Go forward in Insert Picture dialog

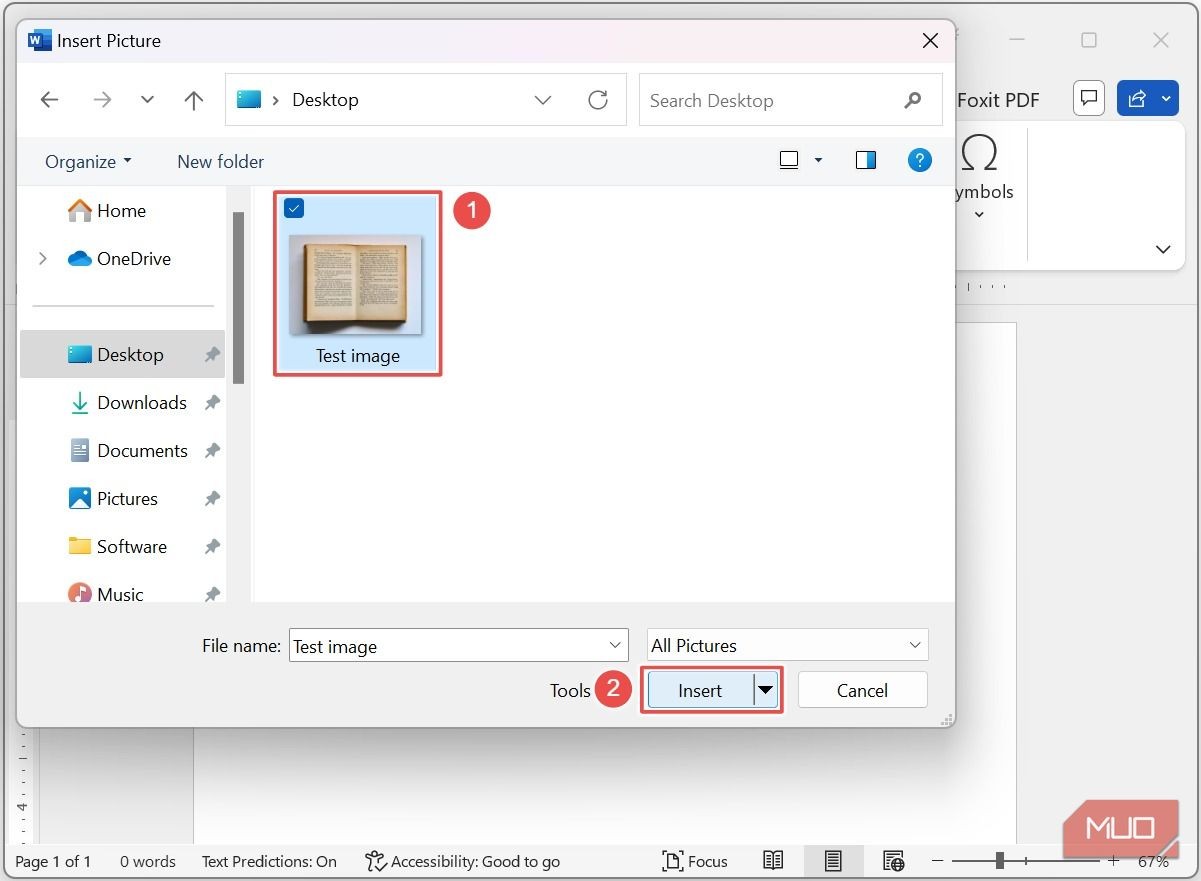102,100
